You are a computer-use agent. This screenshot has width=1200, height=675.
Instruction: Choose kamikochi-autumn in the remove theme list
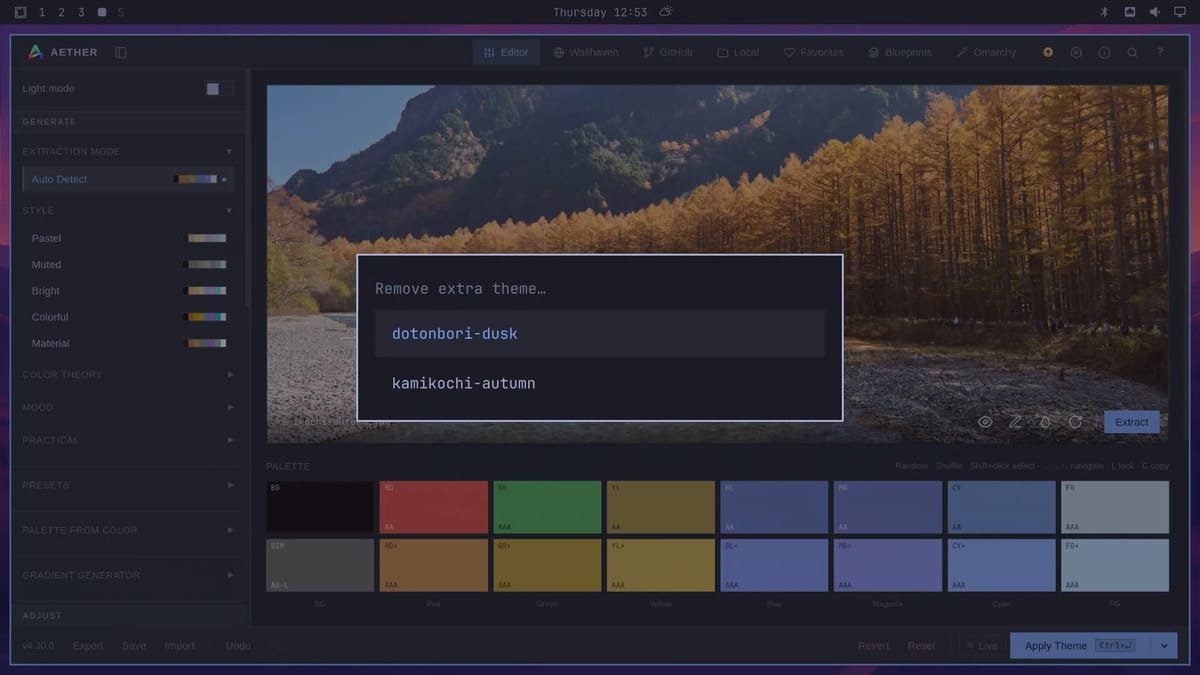click(600, 383)
